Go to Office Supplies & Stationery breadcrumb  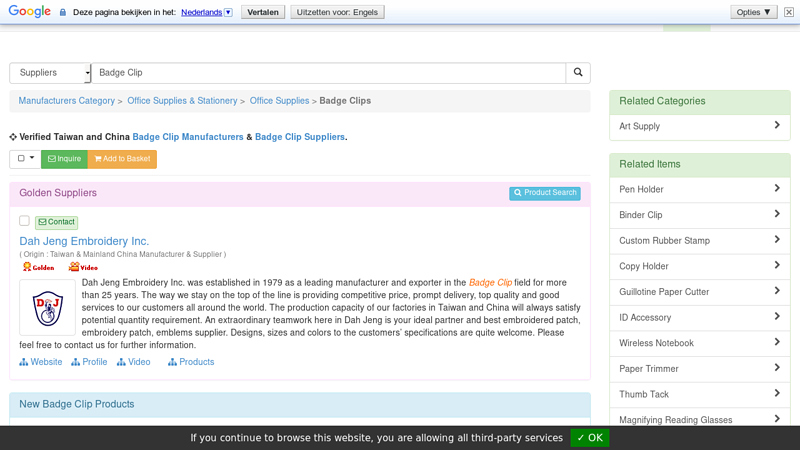tap(182, 101)
